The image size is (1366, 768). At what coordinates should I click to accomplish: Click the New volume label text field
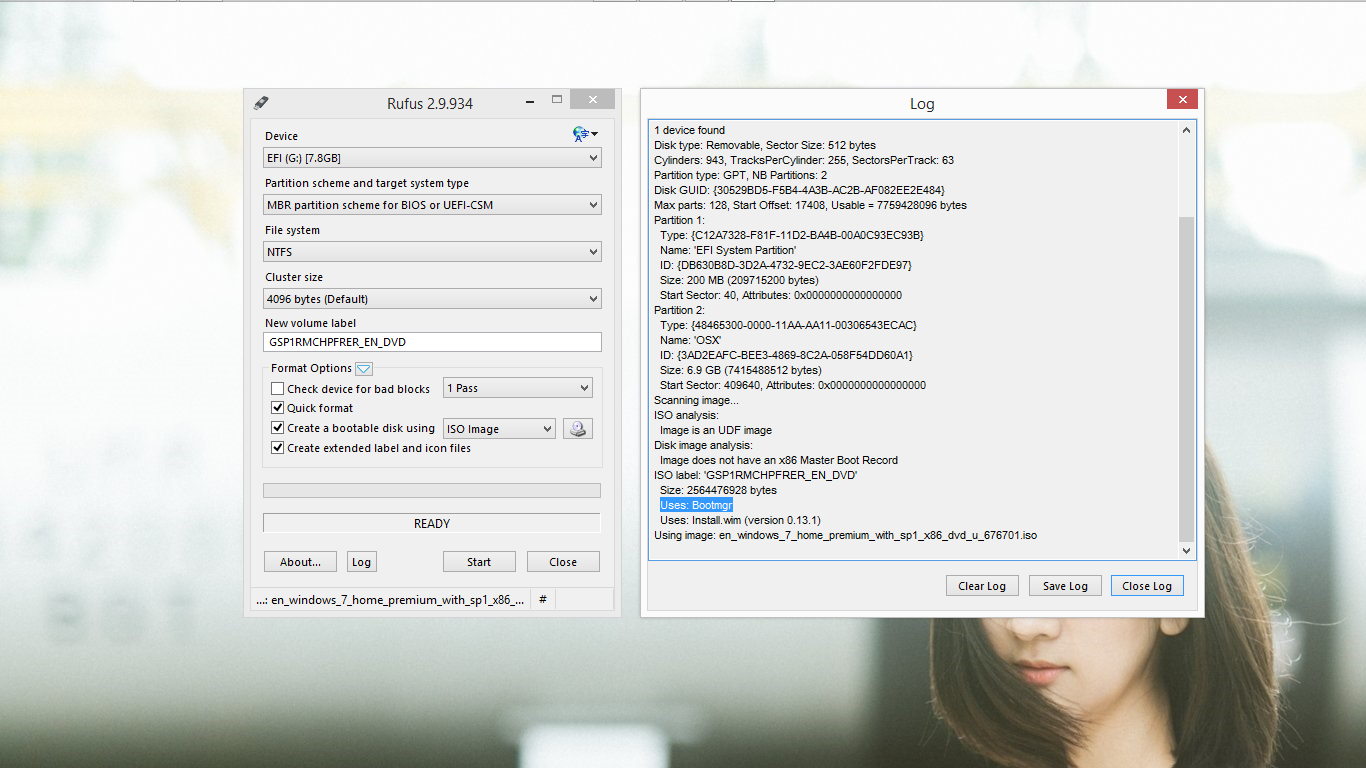(x=432, y=342)
